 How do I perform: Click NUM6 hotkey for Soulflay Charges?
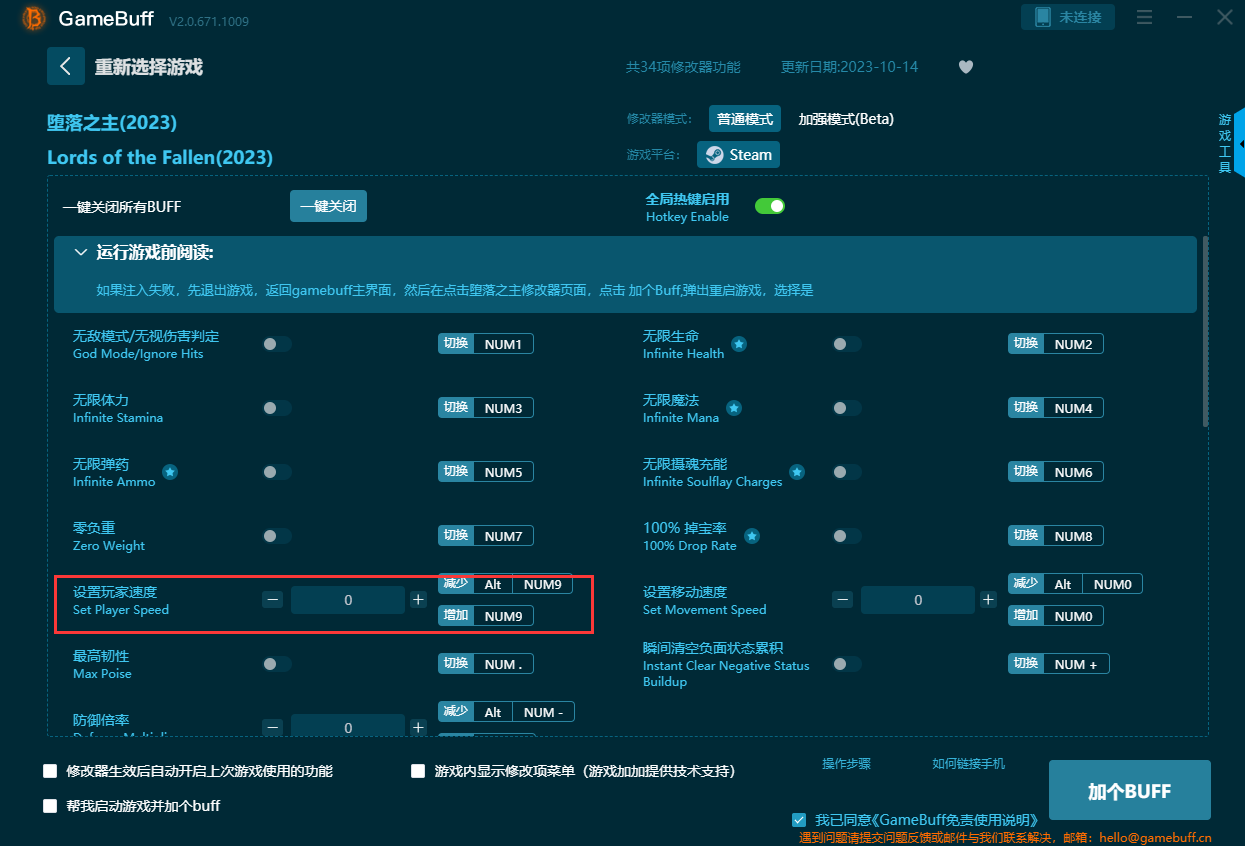[1074, 472]
